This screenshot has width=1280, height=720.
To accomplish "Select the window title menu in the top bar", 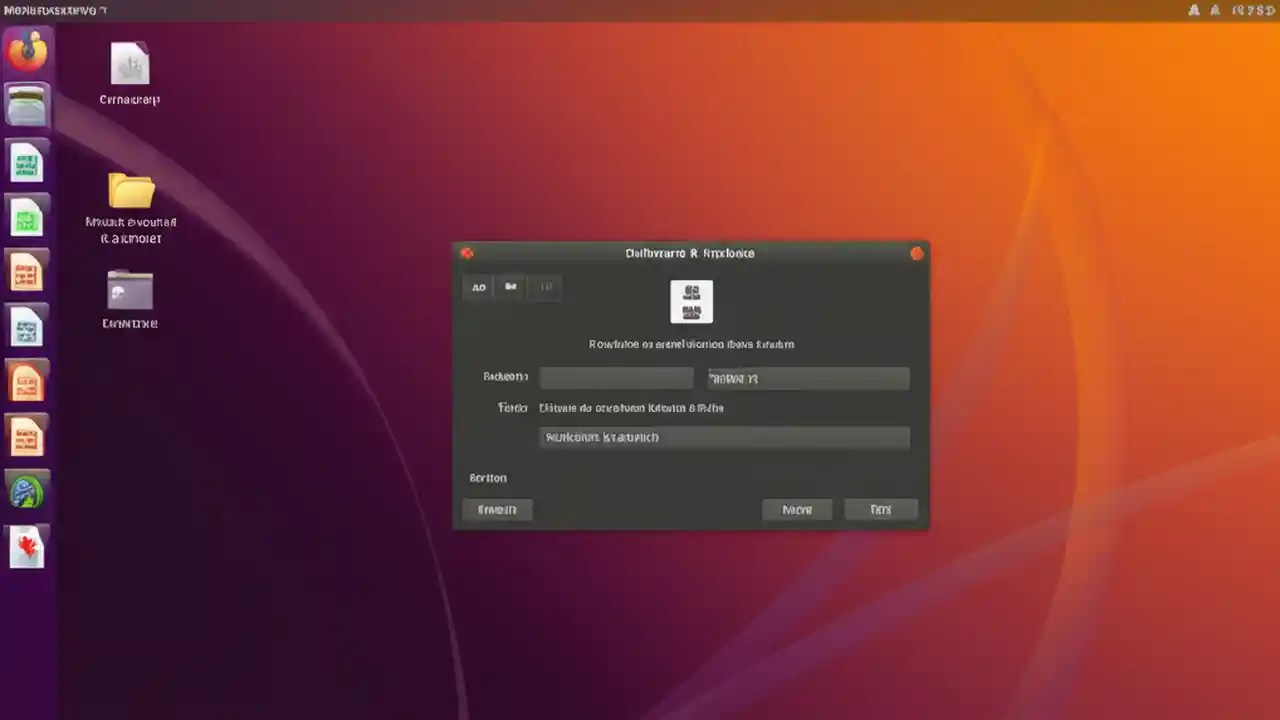I will [x=55, y=10].
